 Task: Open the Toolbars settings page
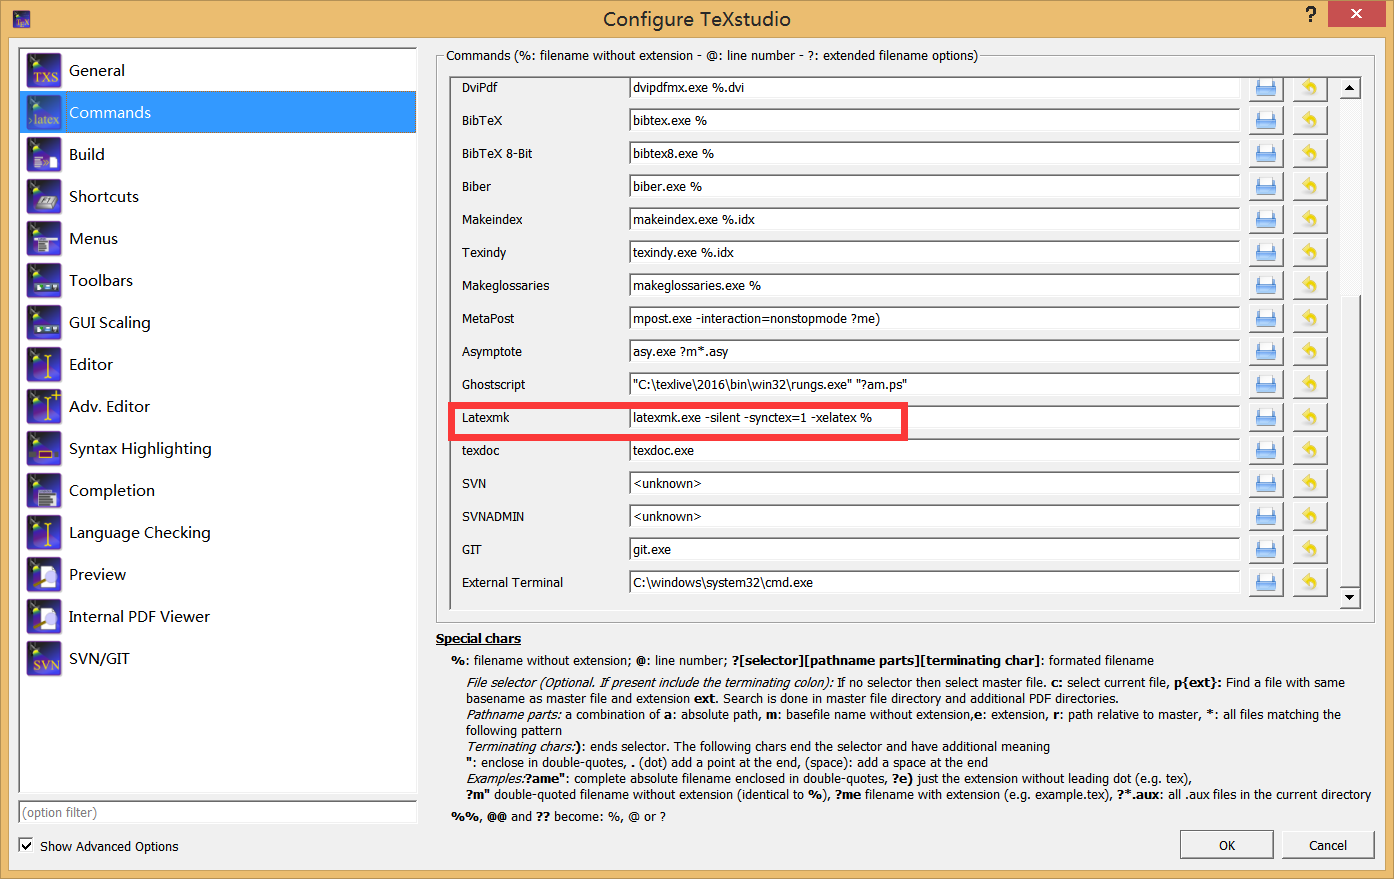point(218,281)
